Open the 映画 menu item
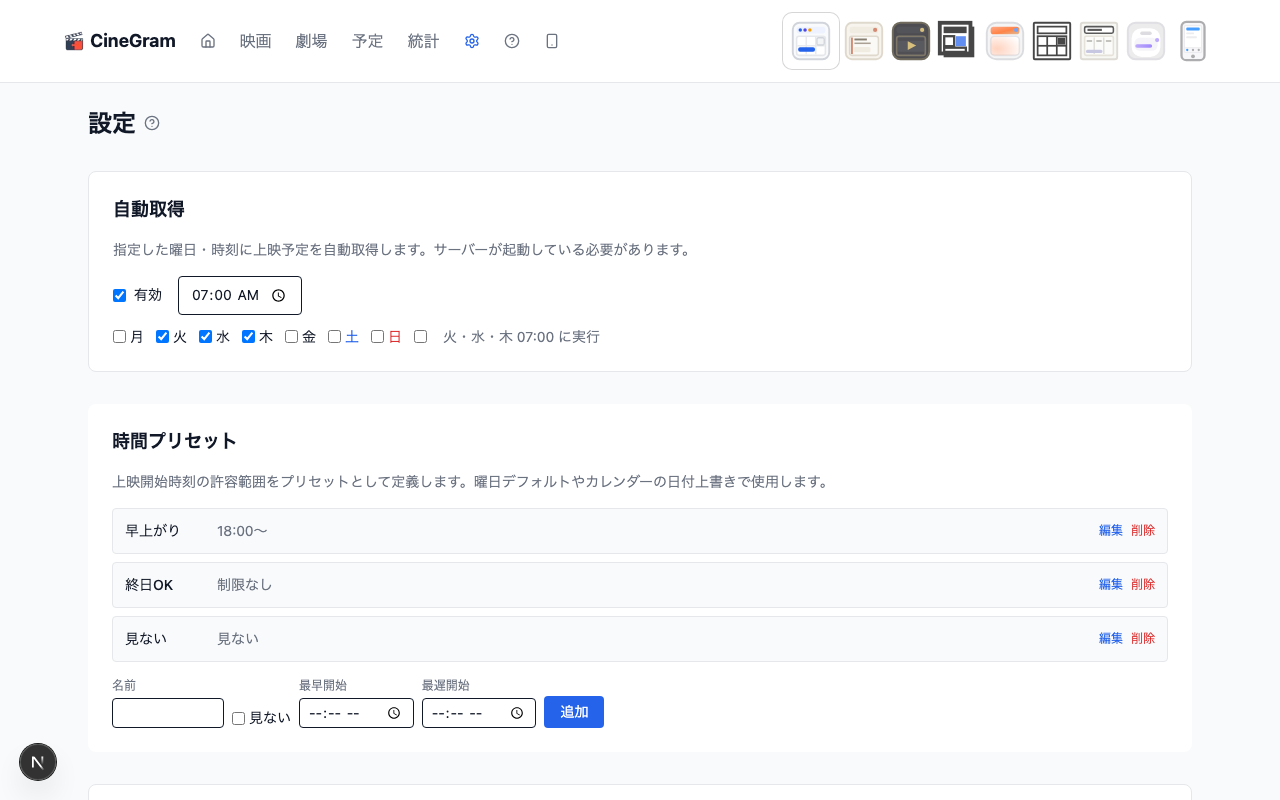 (x=255, y=41)
